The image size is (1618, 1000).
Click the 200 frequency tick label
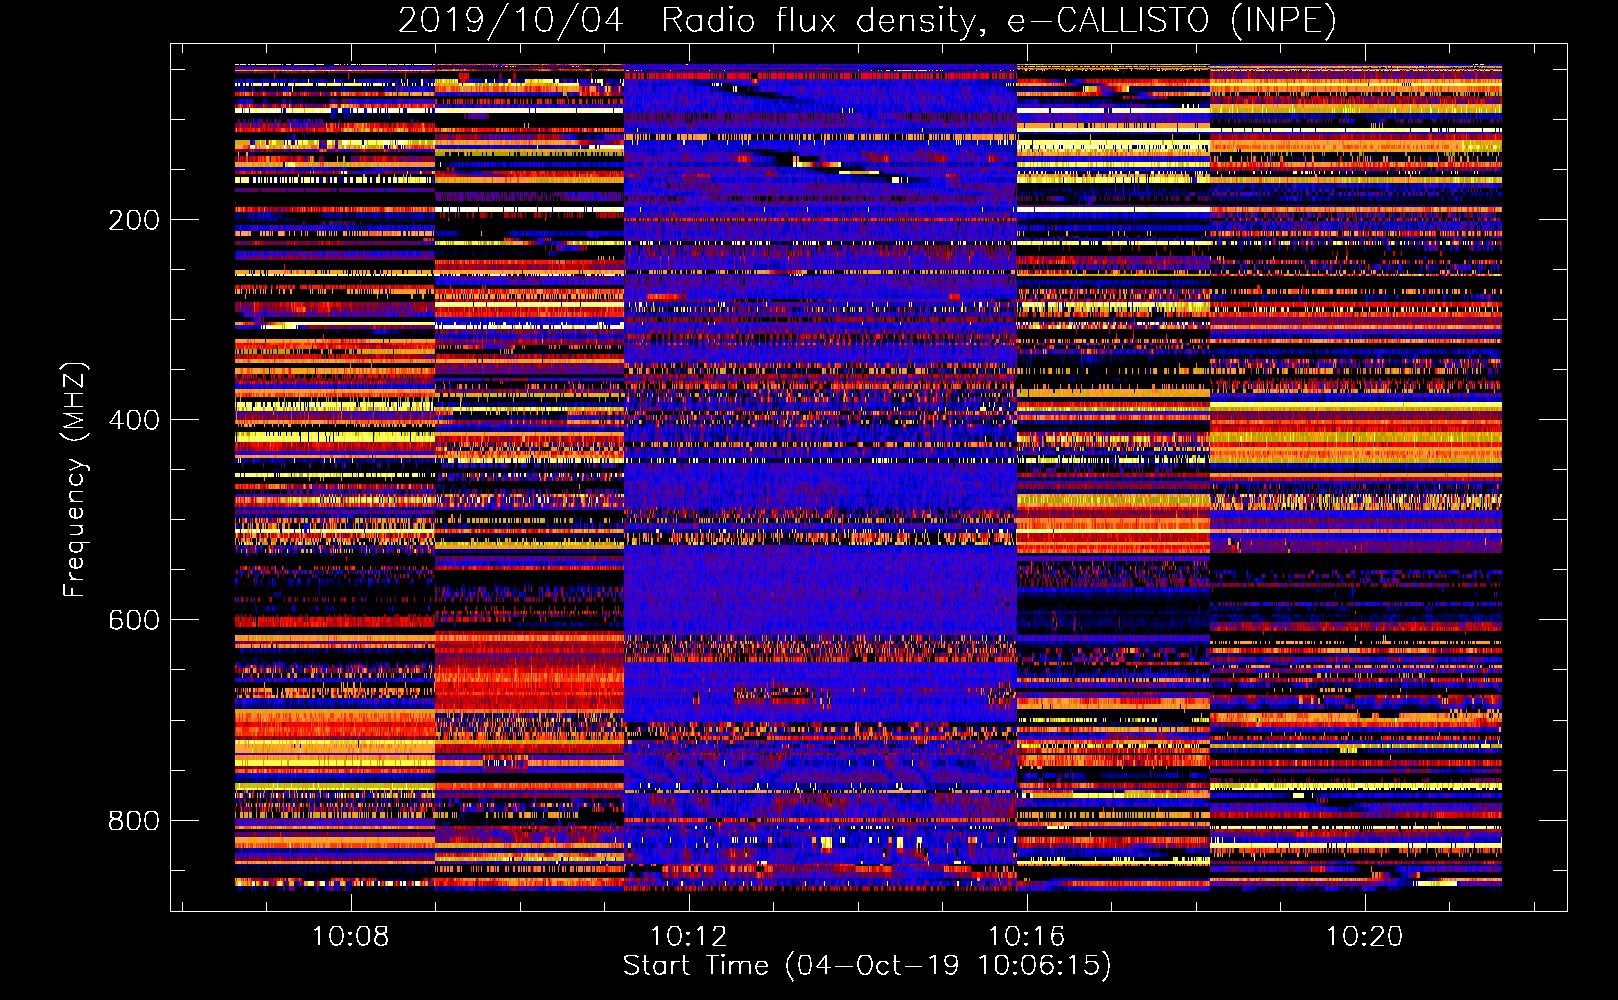point(134,220)
